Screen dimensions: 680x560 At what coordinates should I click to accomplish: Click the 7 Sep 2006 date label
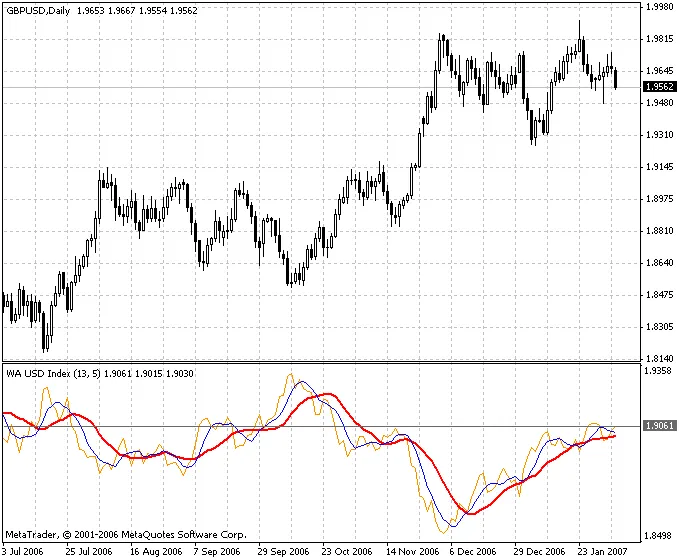pos(217,551)
